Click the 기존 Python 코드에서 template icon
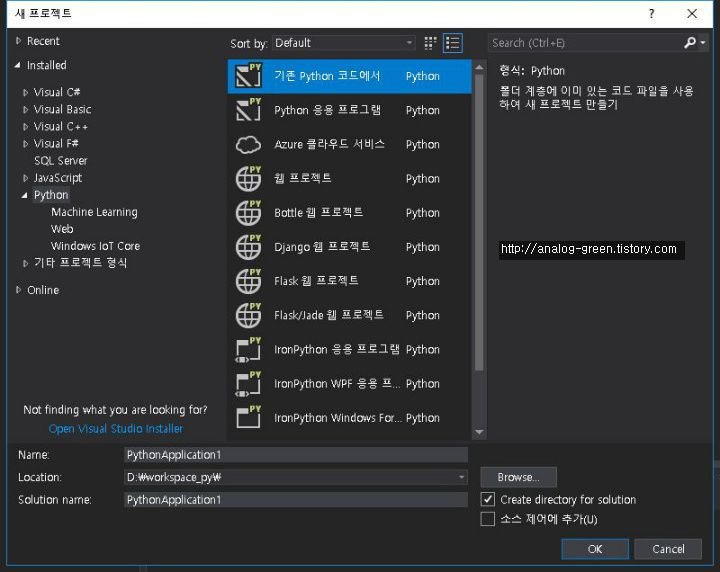This screenshot has height=572, width=720. tap(248, 76)
